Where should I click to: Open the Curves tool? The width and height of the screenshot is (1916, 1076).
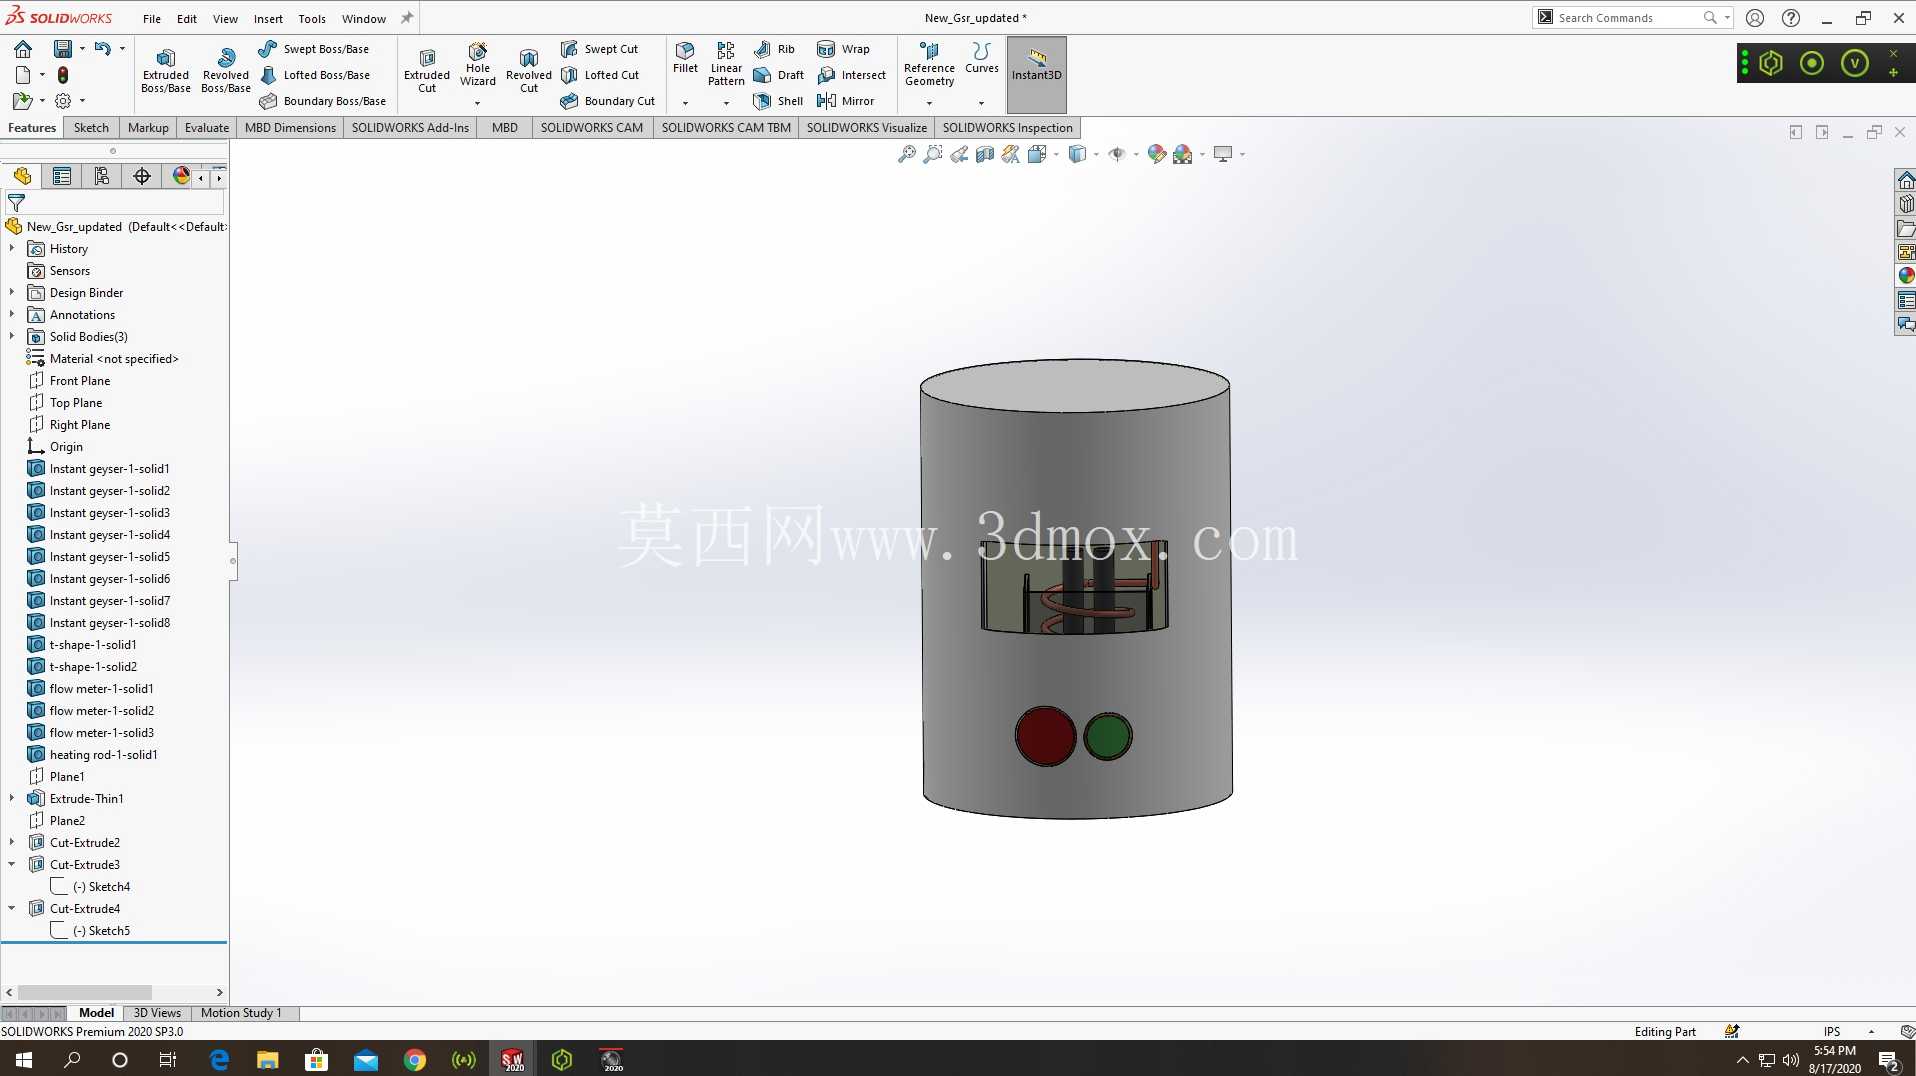coord(981,58)
